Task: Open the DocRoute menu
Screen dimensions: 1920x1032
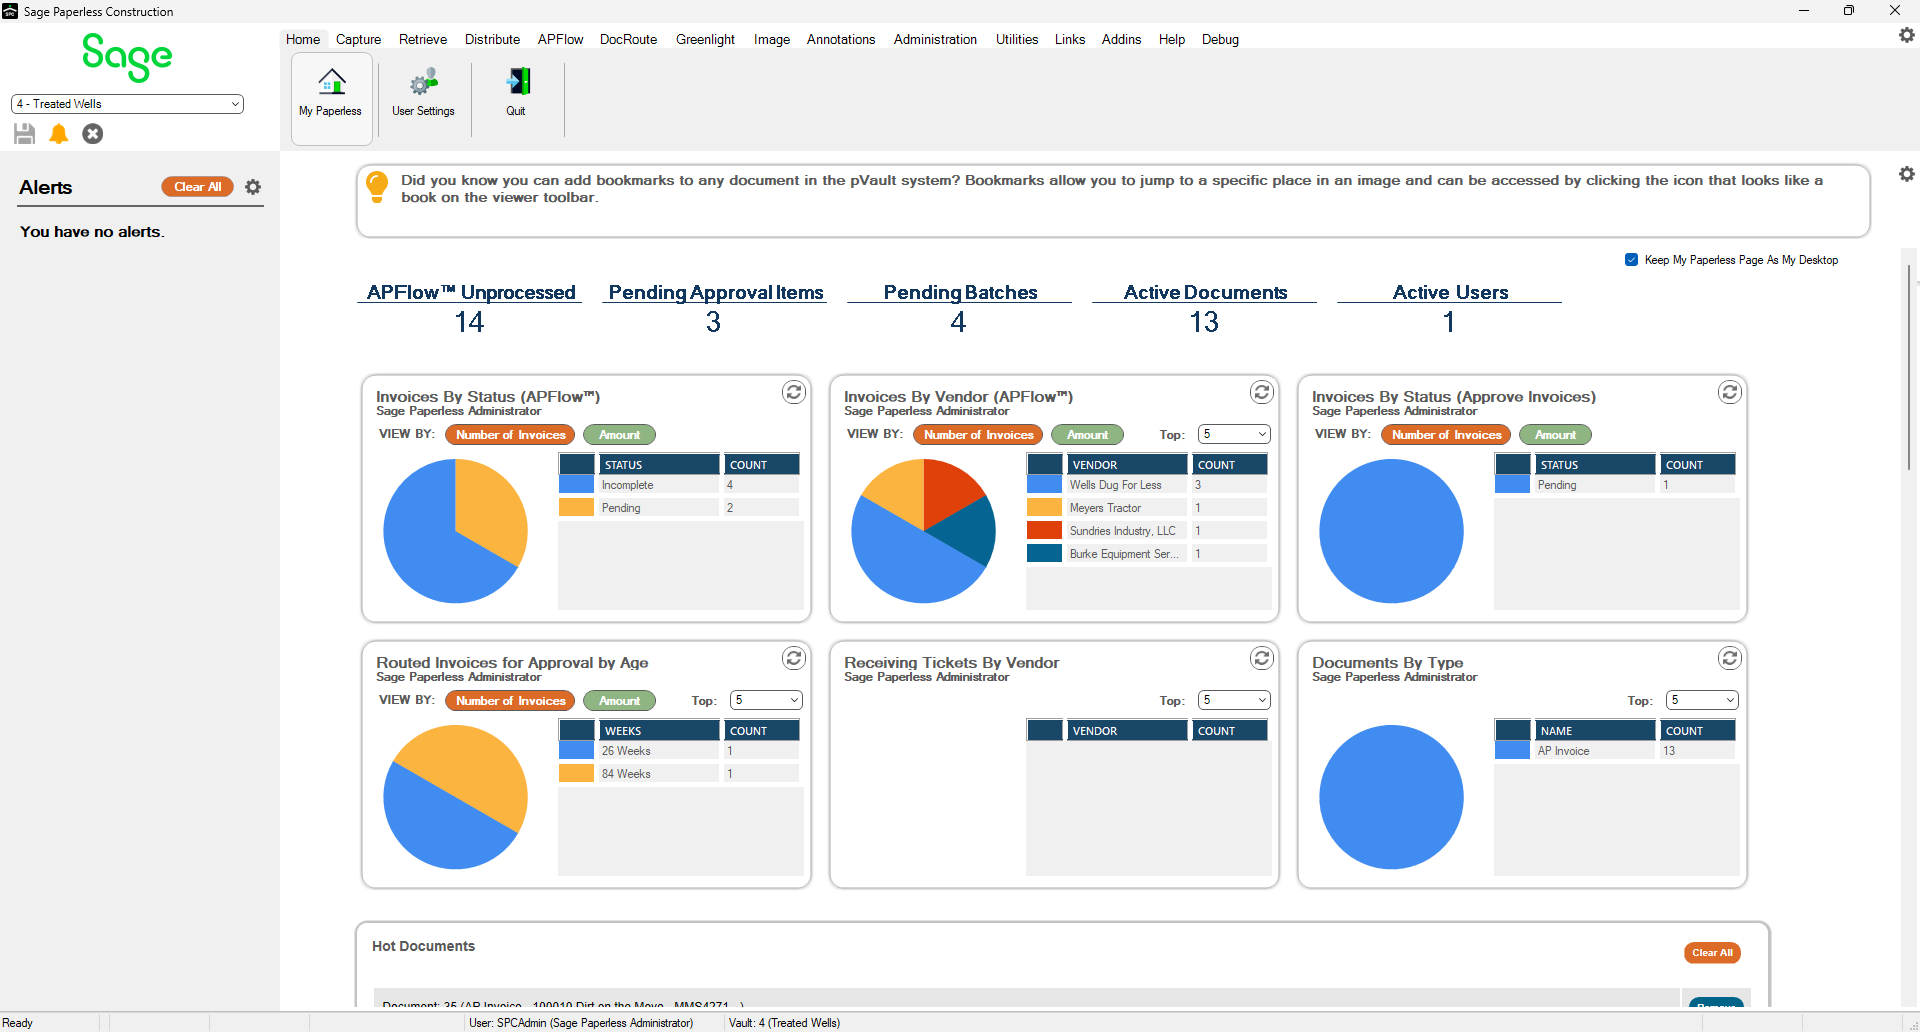Action: tap(628, 39)
